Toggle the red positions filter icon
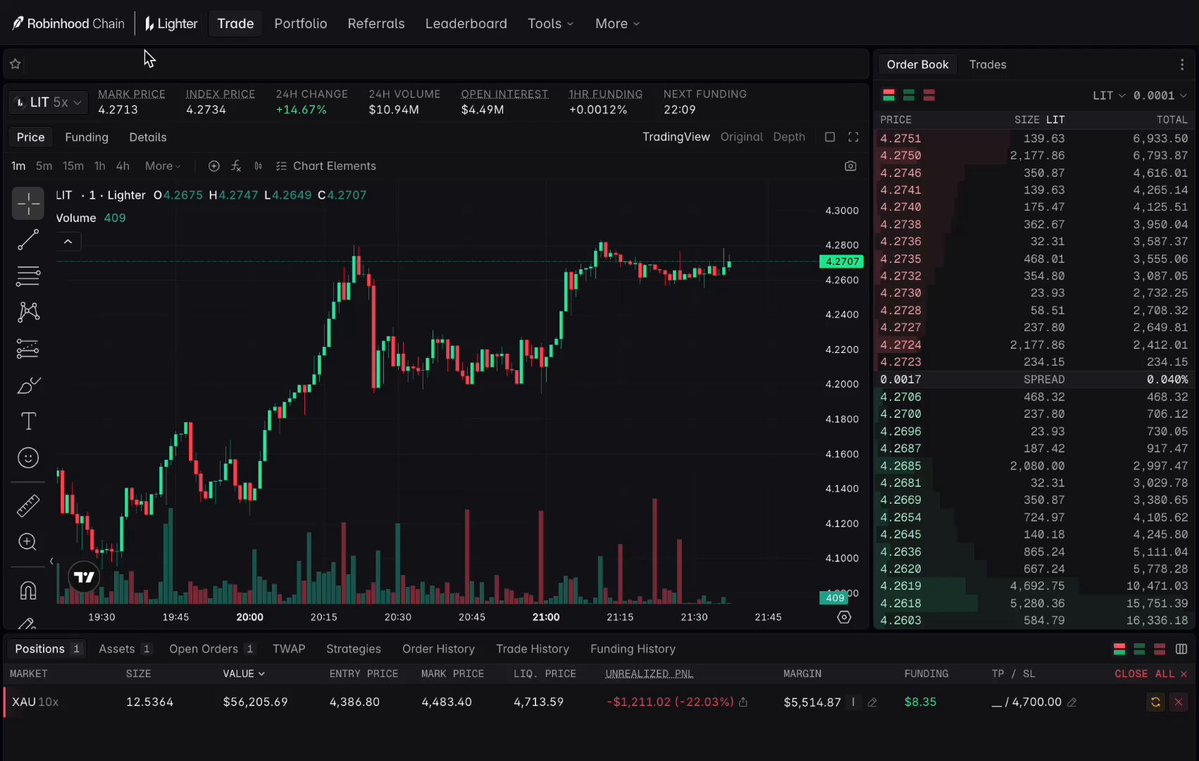 pos(1160,649)
